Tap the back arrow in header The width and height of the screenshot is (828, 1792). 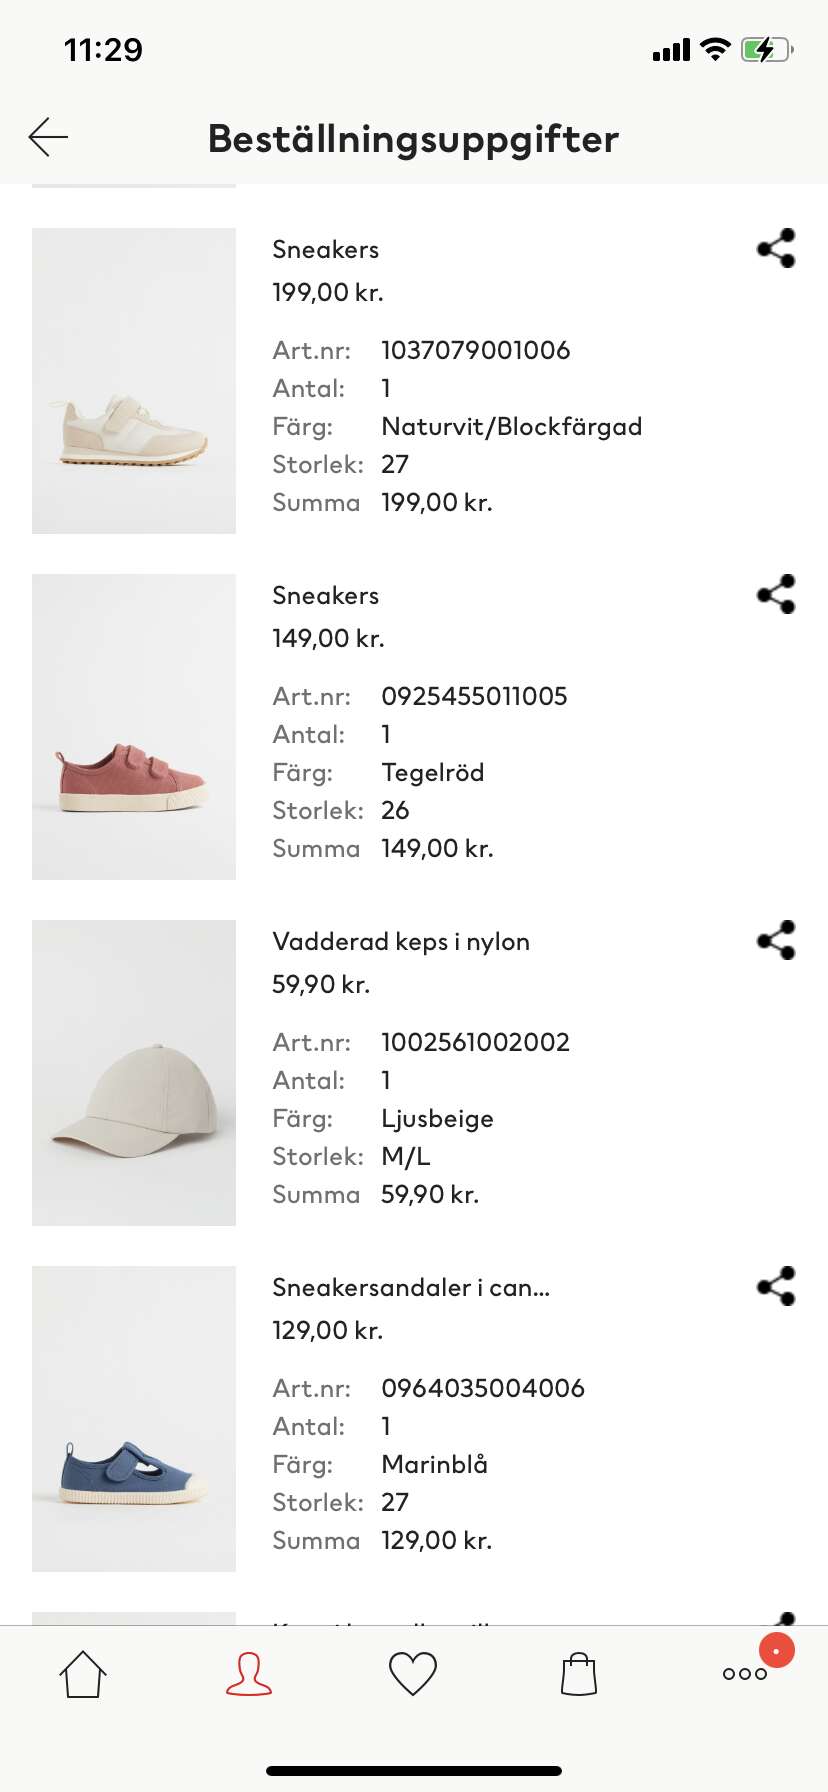[x=48, y=137]
